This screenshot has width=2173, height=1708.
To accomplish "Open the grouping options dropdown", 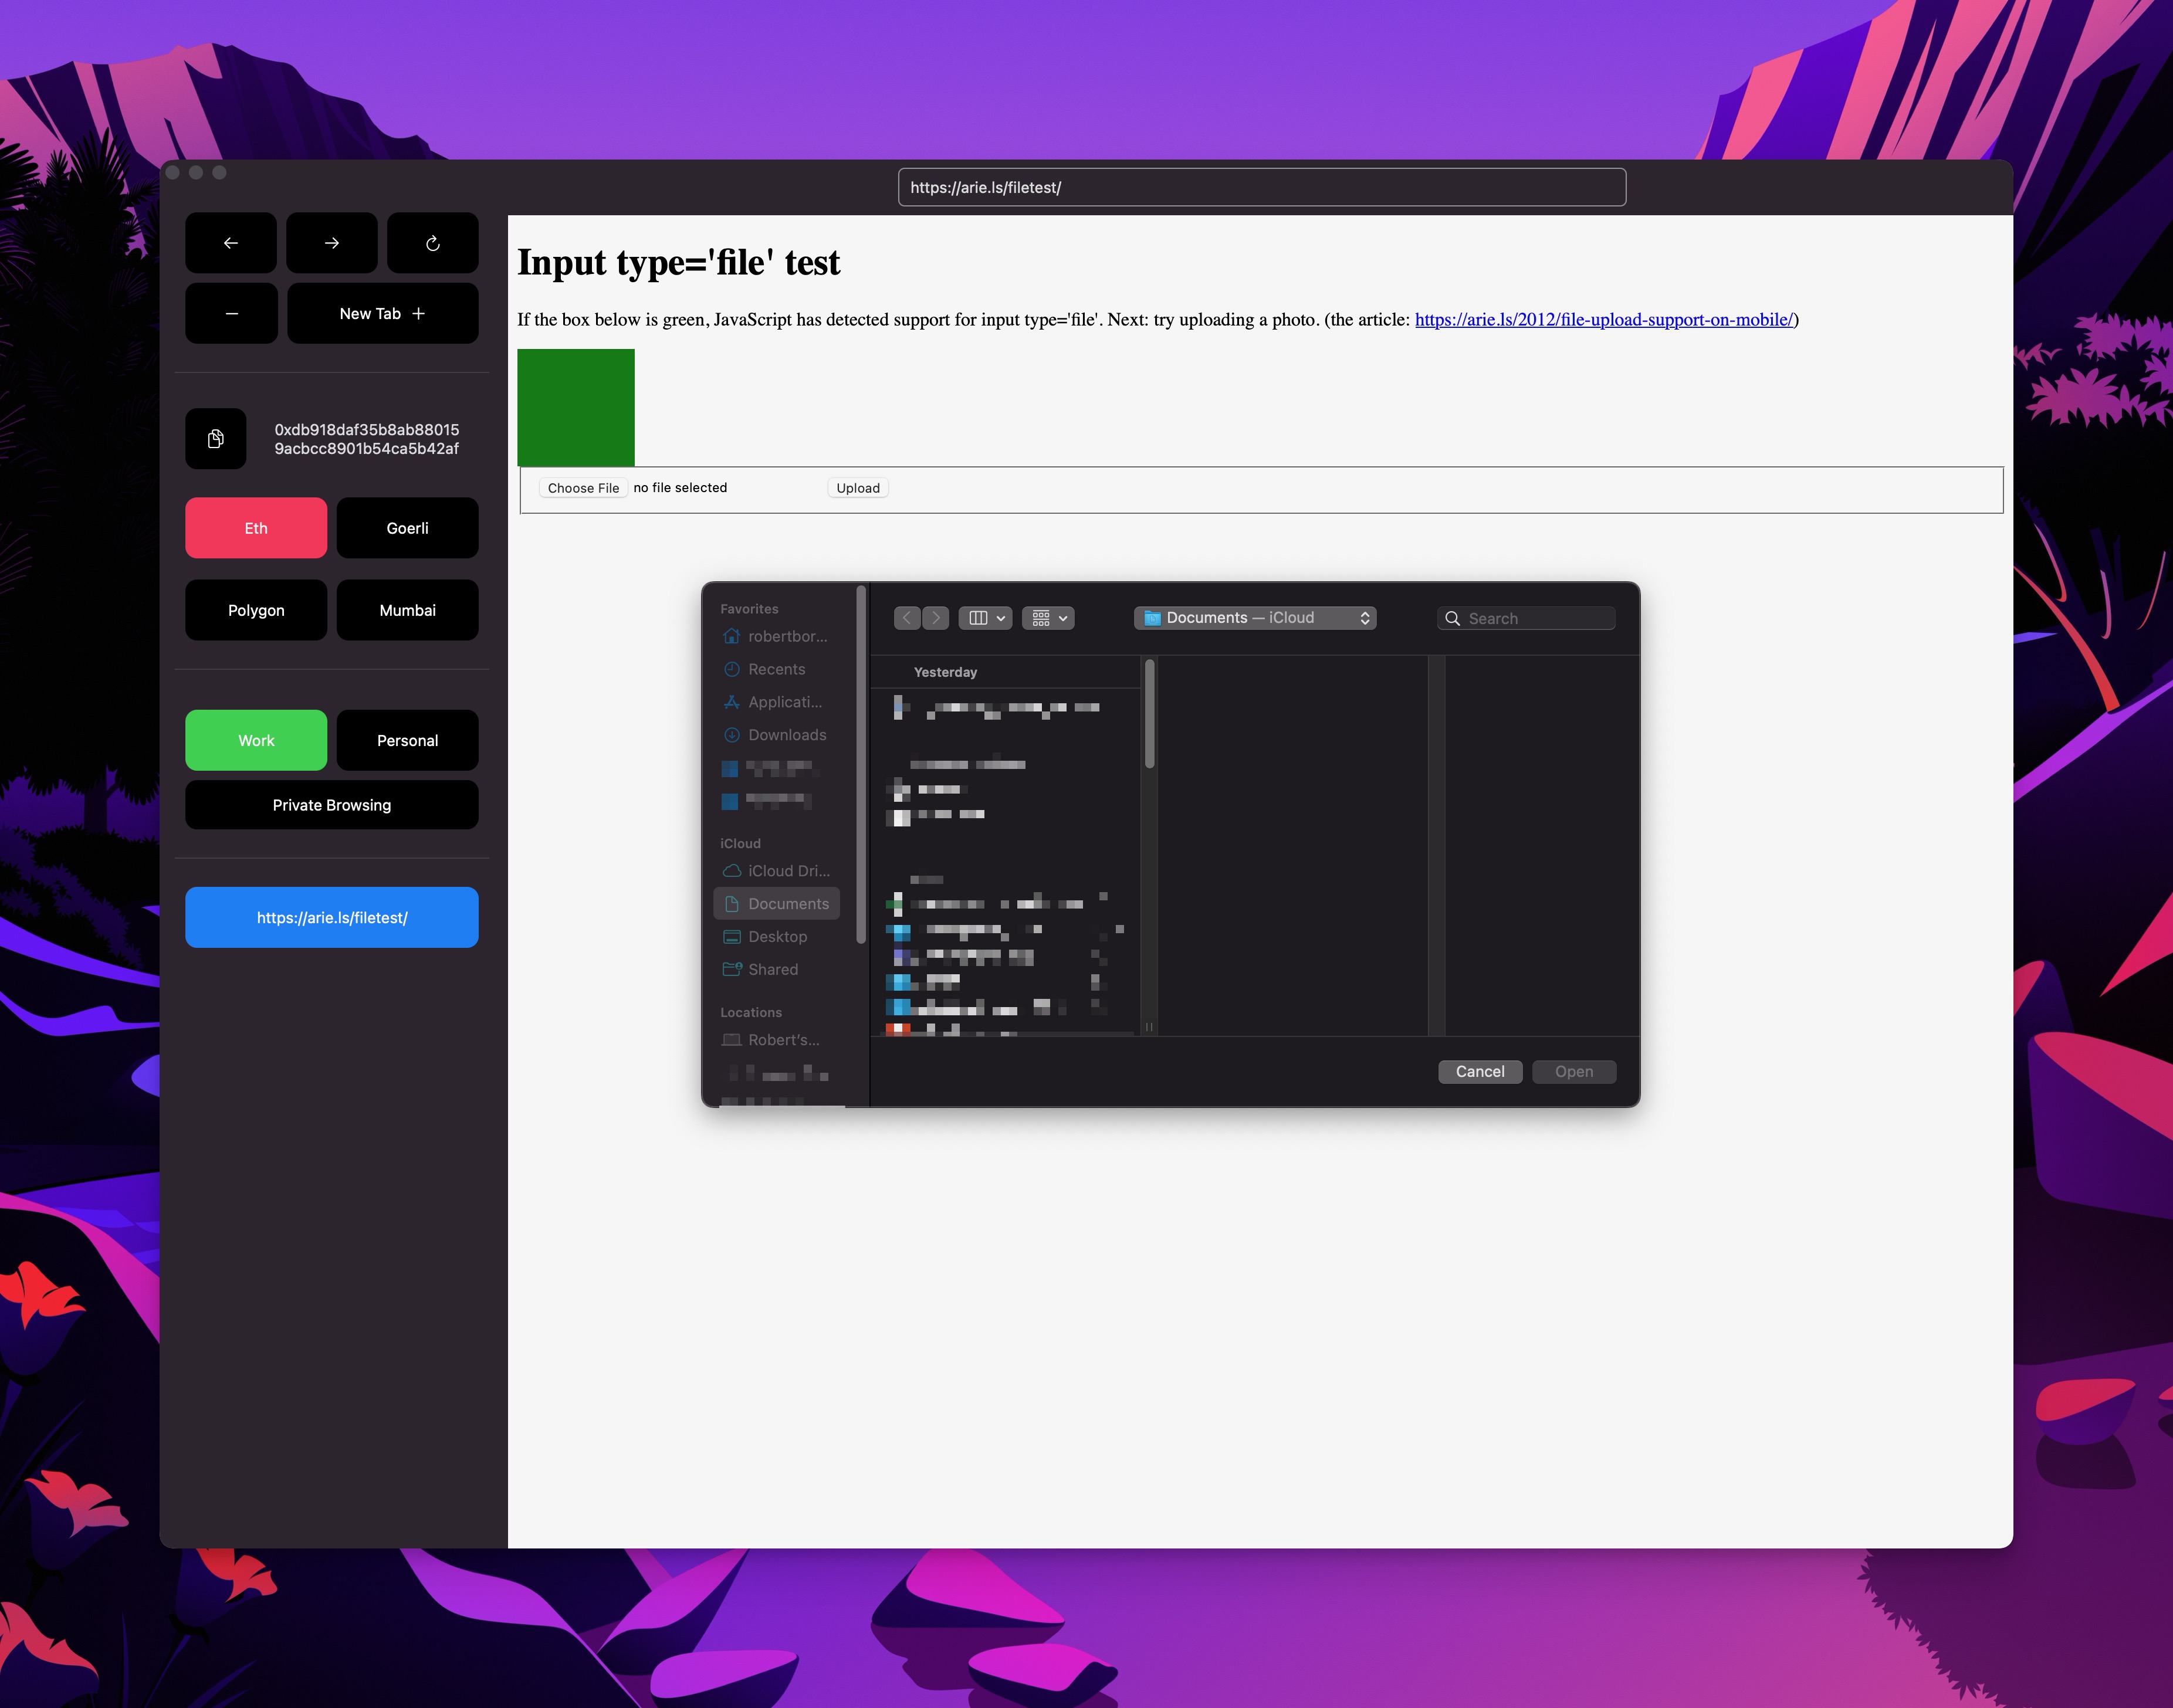I will click(1048, 618).
